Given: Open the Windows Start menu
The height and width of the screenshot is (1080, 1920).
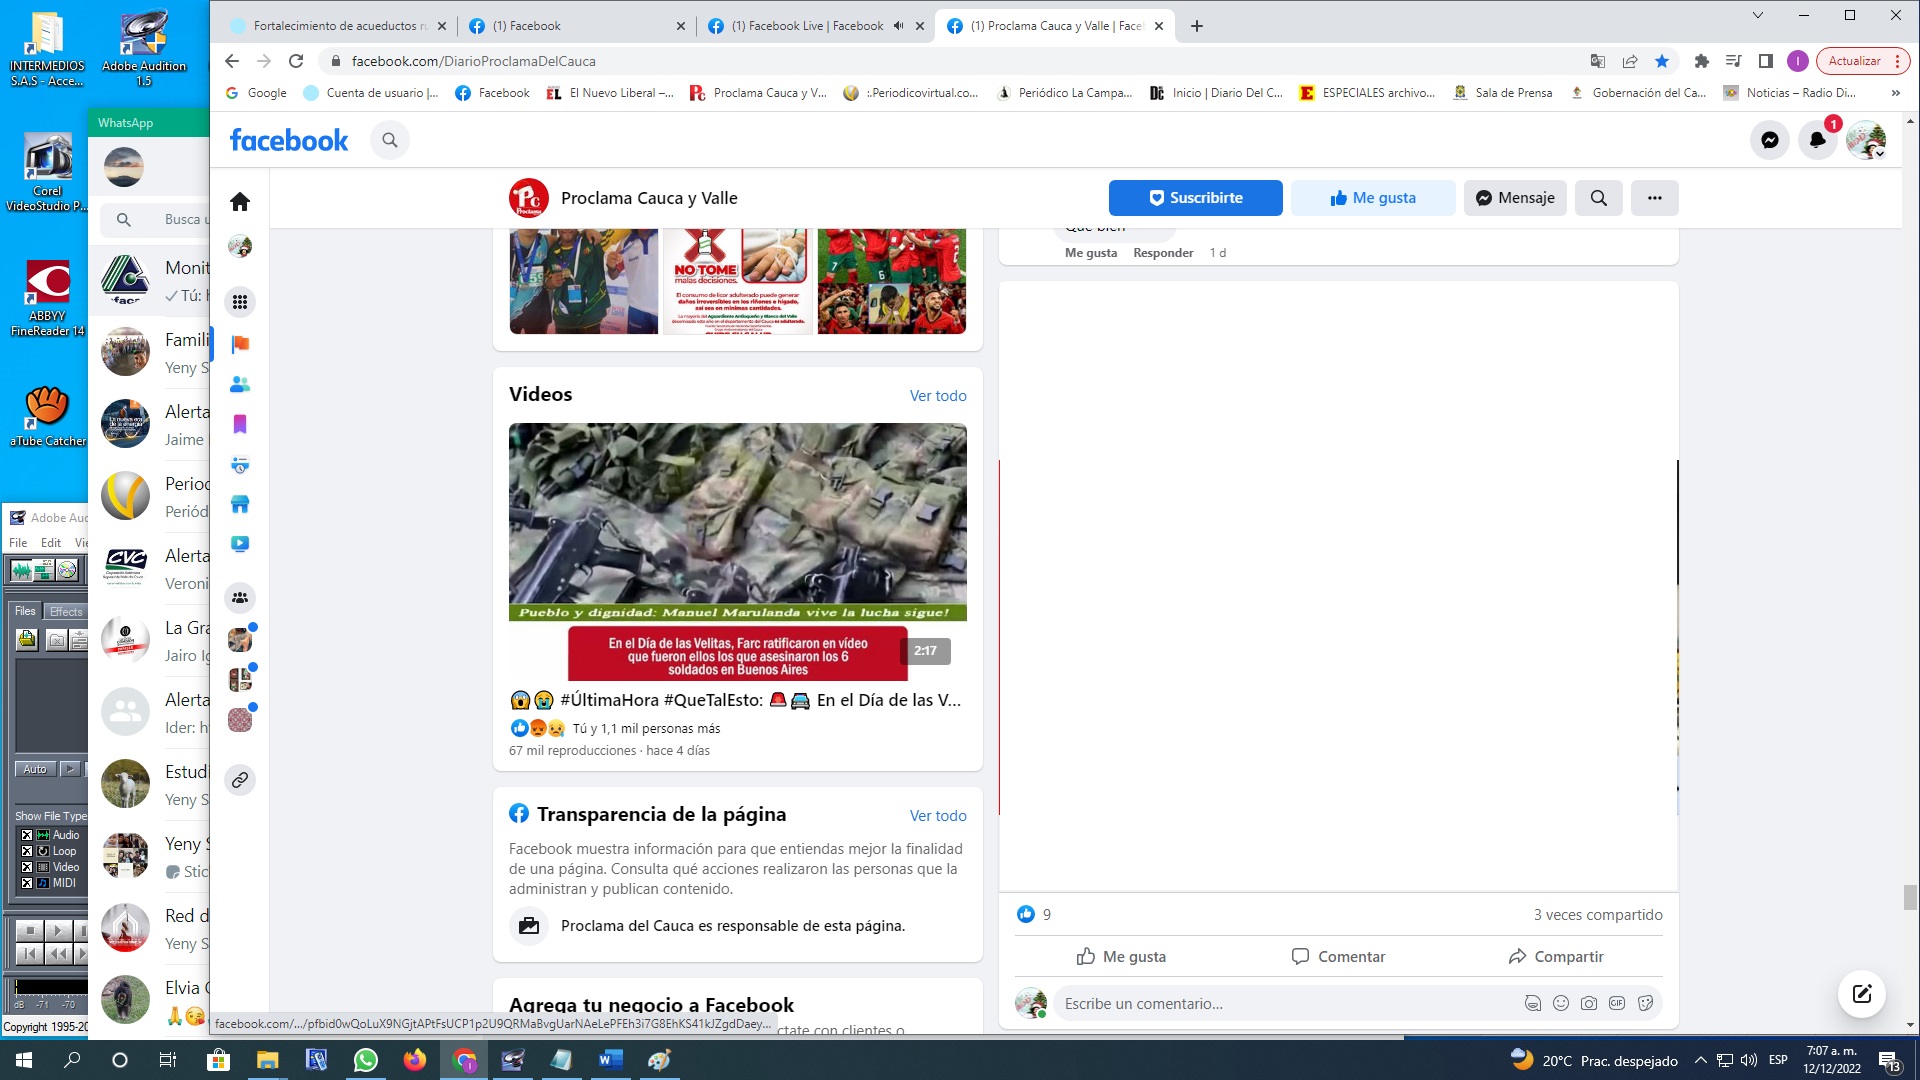Looking at the screenshot, I should (x=24, y=1060).
